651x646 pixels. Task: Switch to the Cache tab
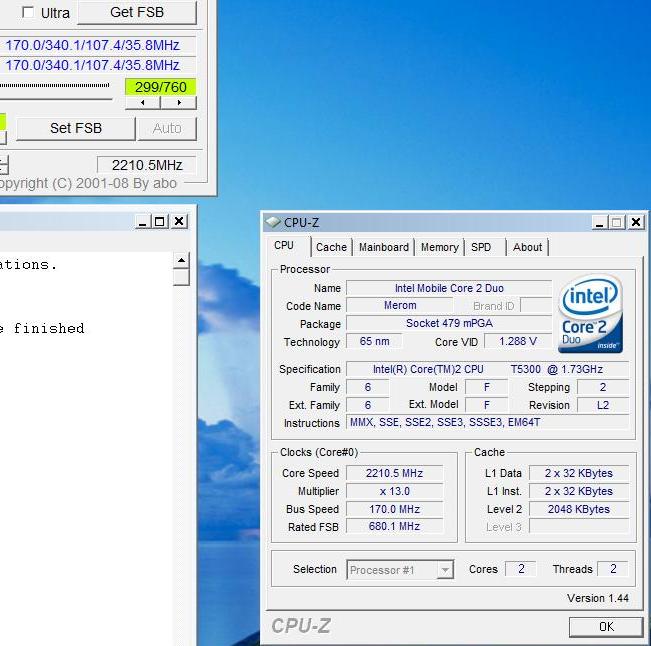(331, 247)
